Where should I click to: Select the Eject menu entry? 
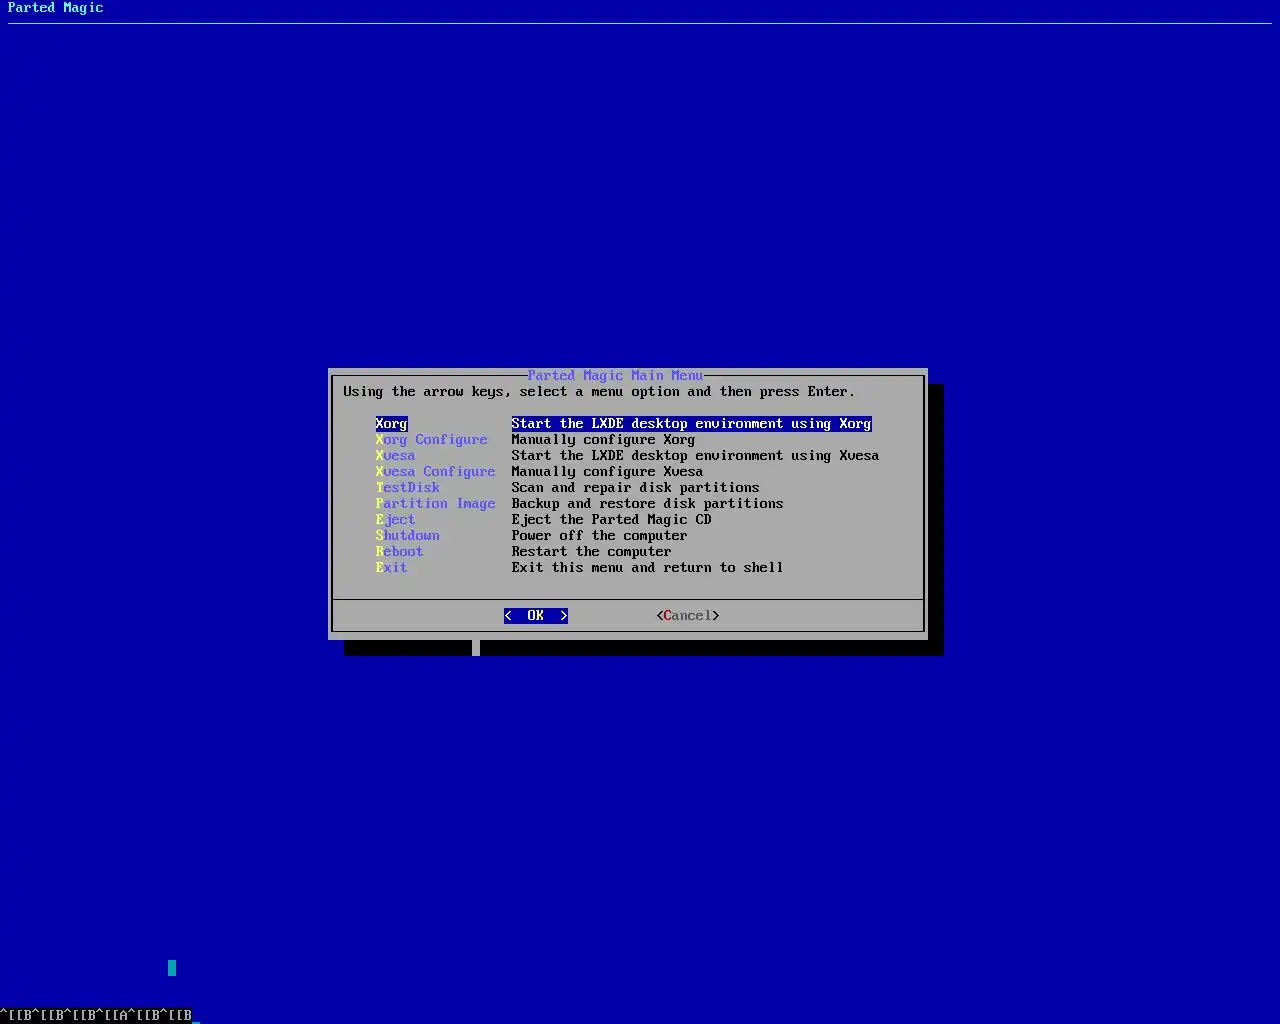395,520
